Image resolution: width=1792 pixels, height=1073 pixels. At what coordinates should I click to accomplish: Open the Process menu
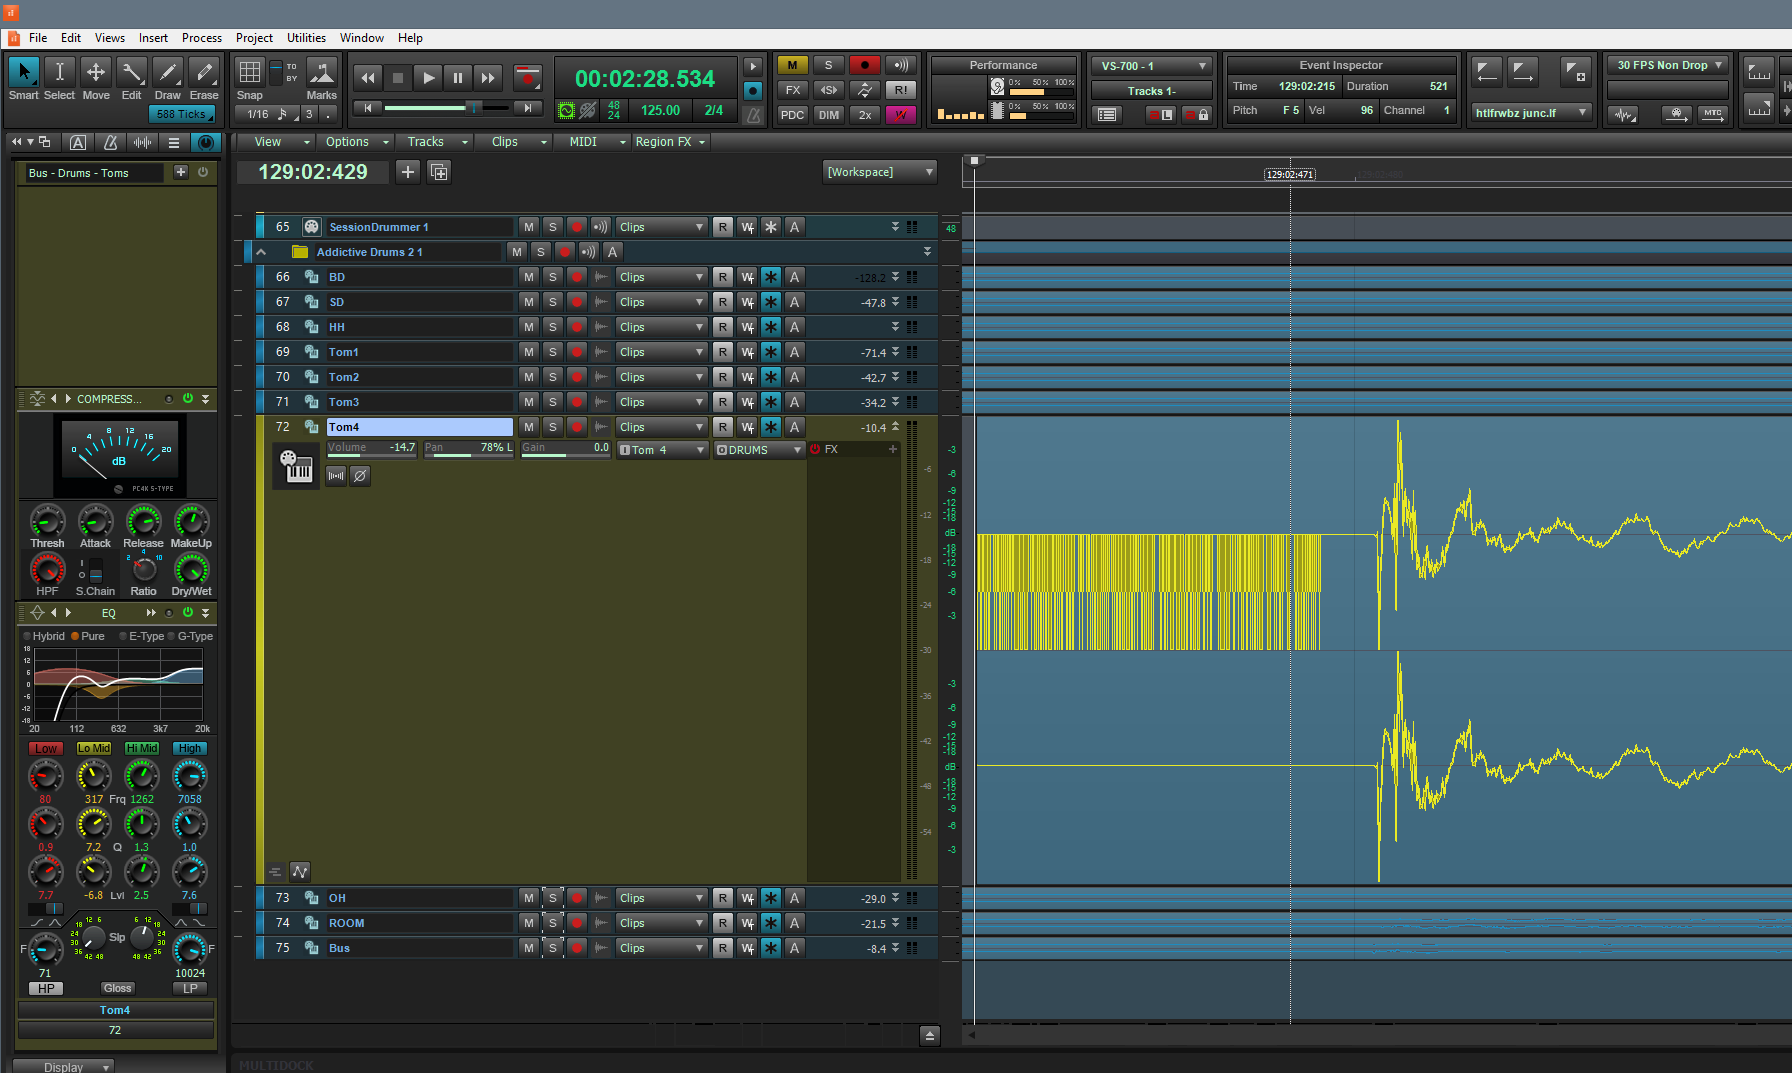pos(201,38)
